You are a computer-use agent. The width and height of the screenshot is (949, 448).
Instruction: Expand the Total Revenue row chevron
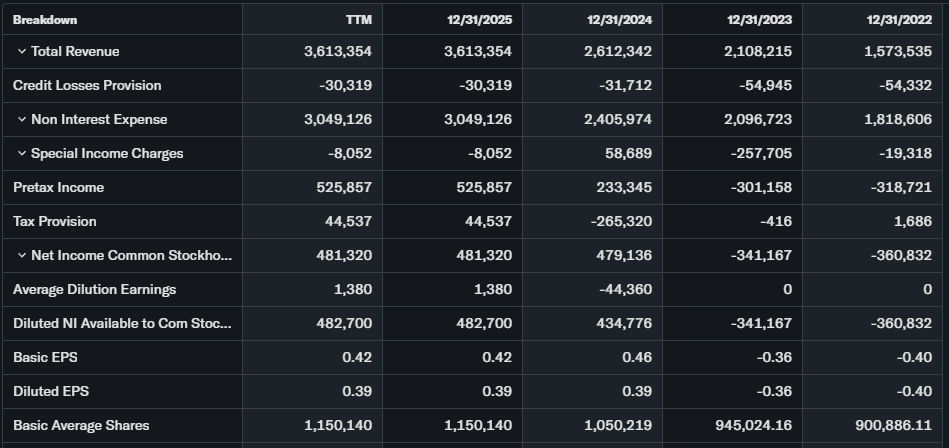(21, 51)
